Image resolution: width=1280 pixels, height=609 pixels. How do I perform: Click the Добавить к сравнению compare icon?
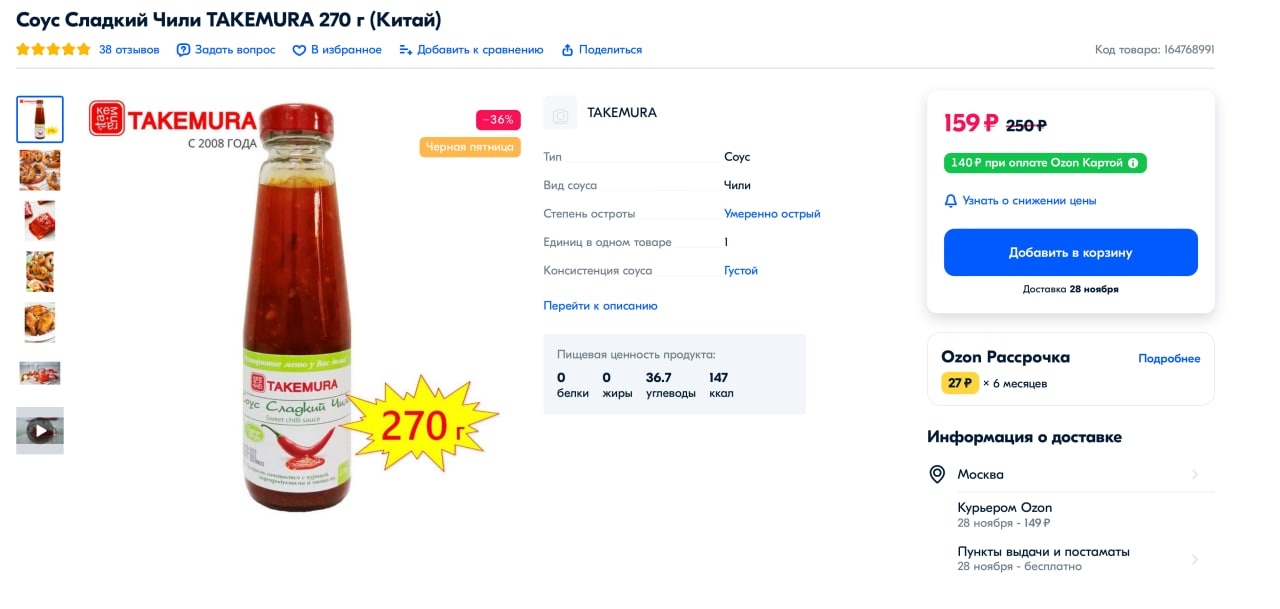click(405, 50)
